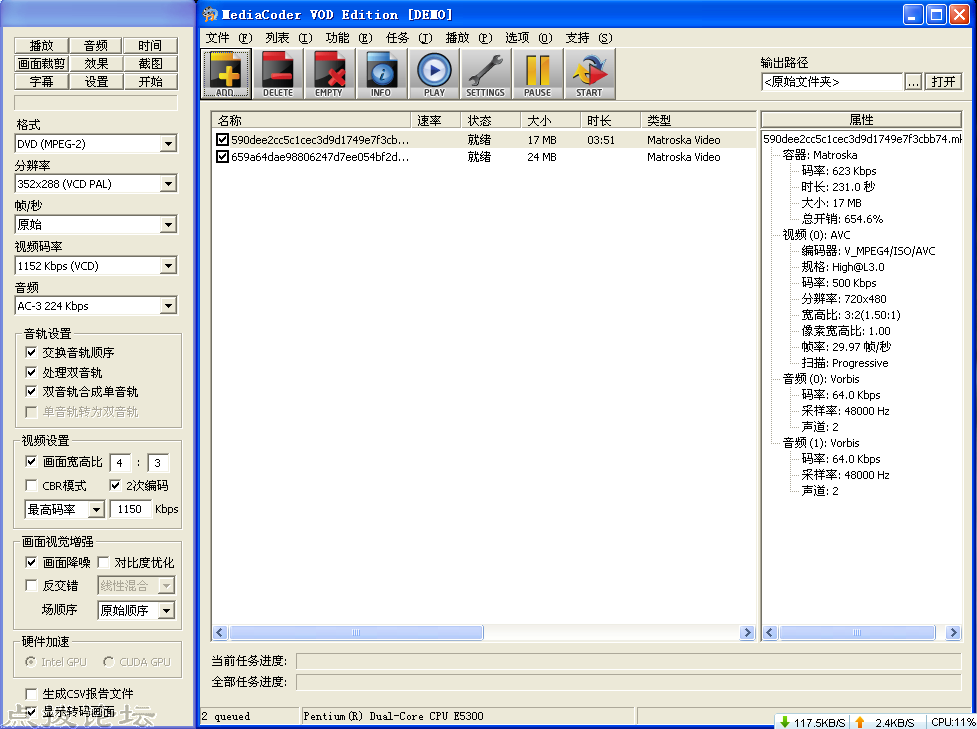Click the START transcoding icon

[x=589, y=73]
